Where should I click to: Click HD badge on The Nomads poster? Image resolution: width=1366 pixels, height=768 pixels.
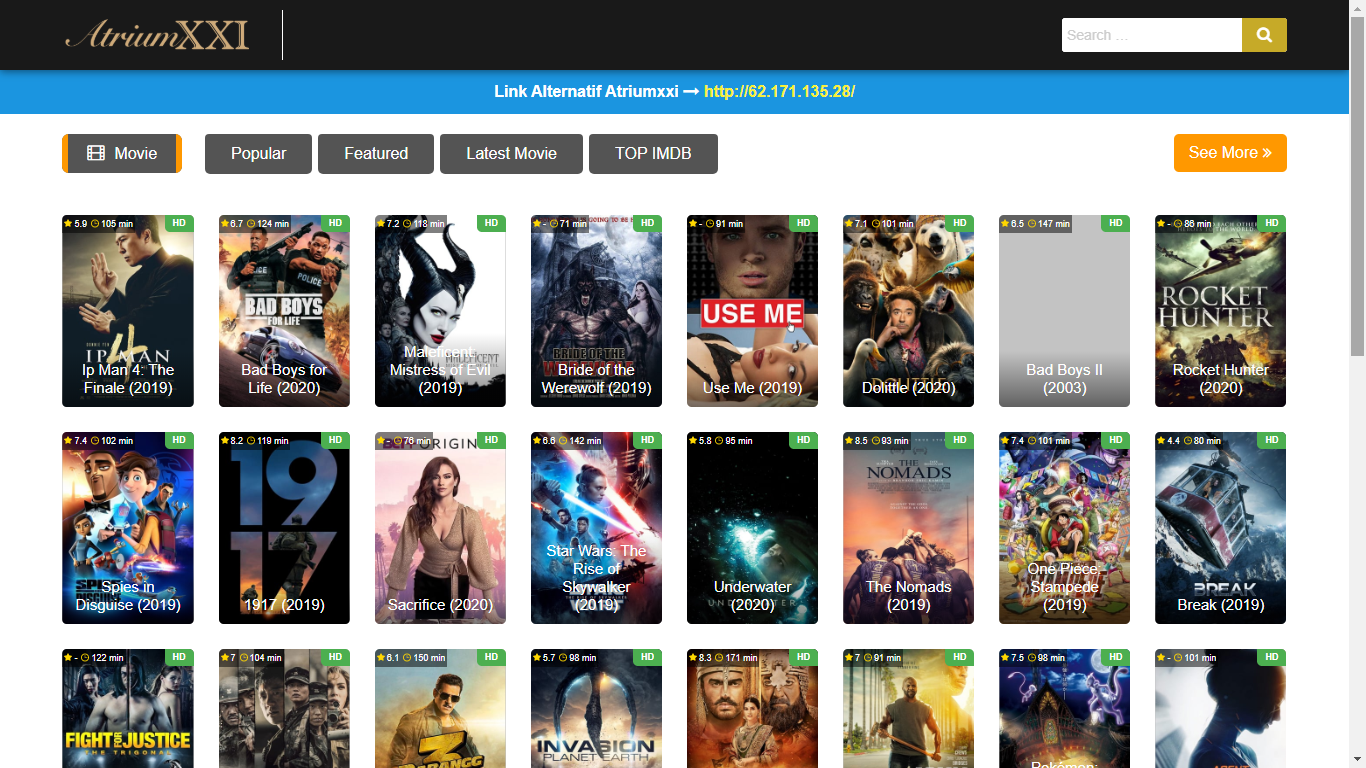(x=959, y=440)
